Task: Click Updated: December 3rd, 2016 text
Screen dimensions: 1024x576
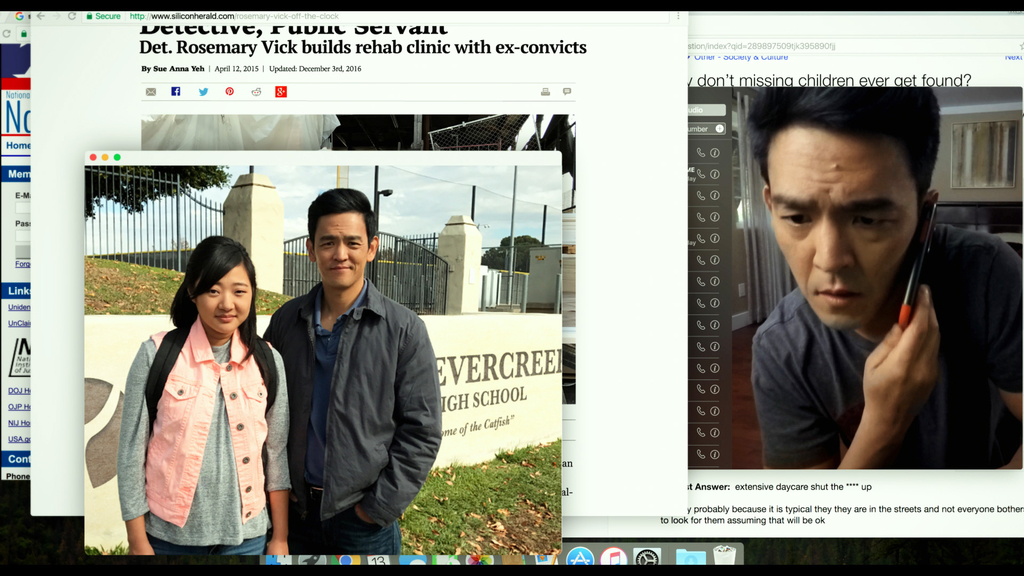Action: (315, 69)
